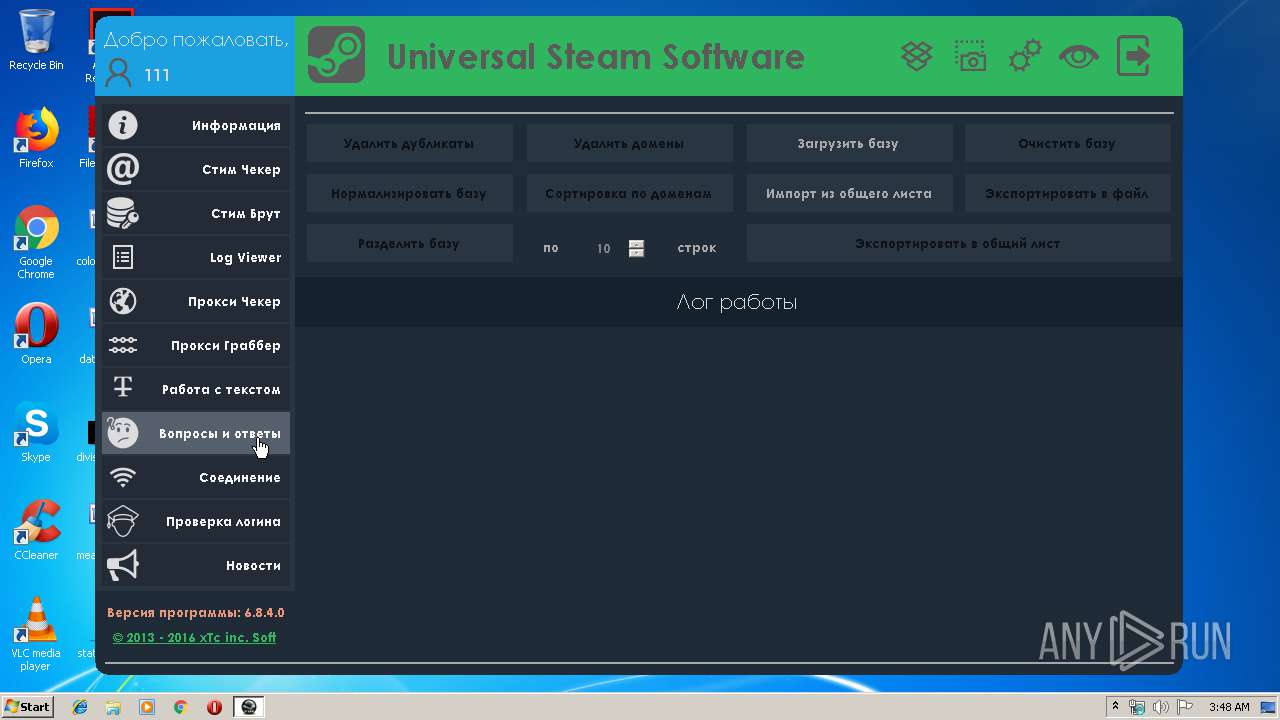The image size is (1280, 720).
Task: Click the eye icon in the header
Action: pyautogui.click(x=1079, y=56)
